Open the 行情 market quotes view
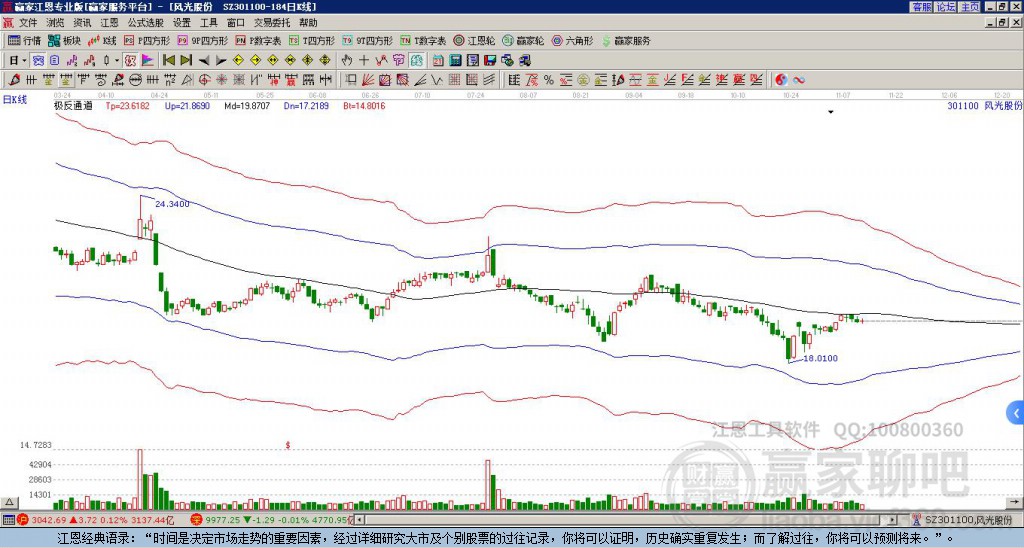Viewport: 1024px width, 548px height. coord(25,41)
